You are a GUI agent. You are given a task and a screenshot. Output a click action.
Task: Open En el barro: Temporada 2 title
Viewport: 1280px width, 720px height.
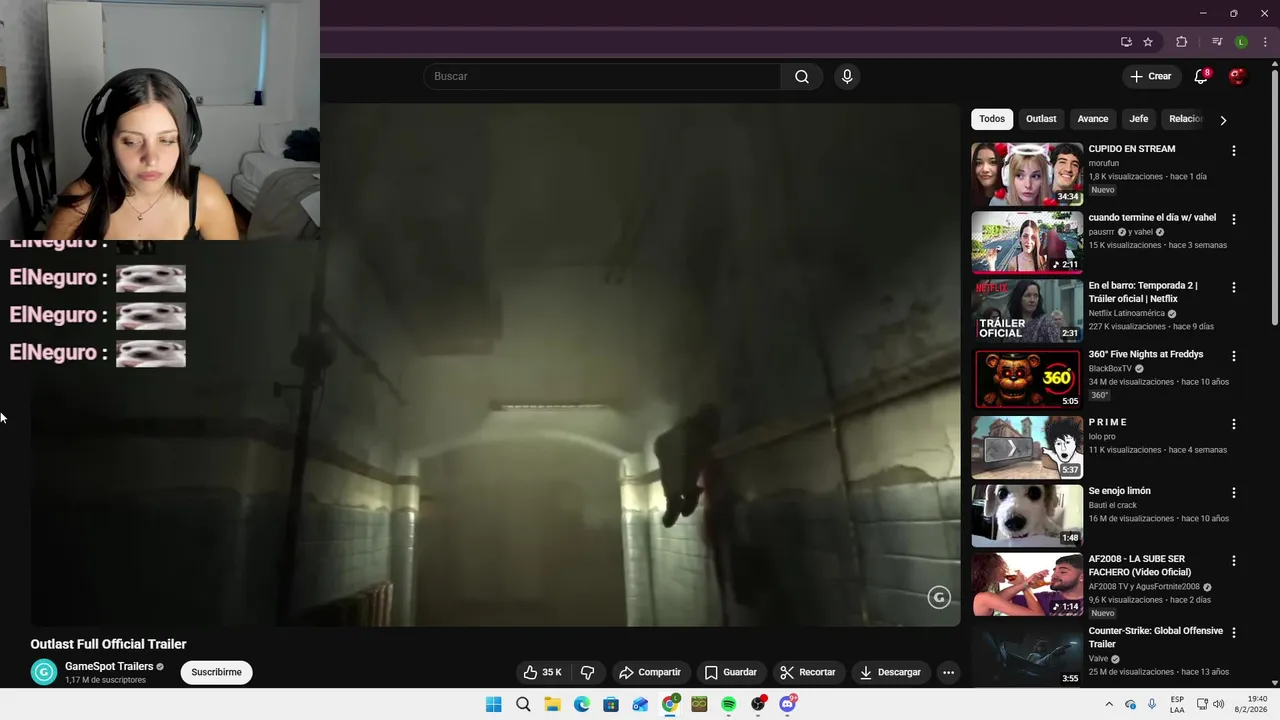pyautogui.click(x=1143, y=292)
